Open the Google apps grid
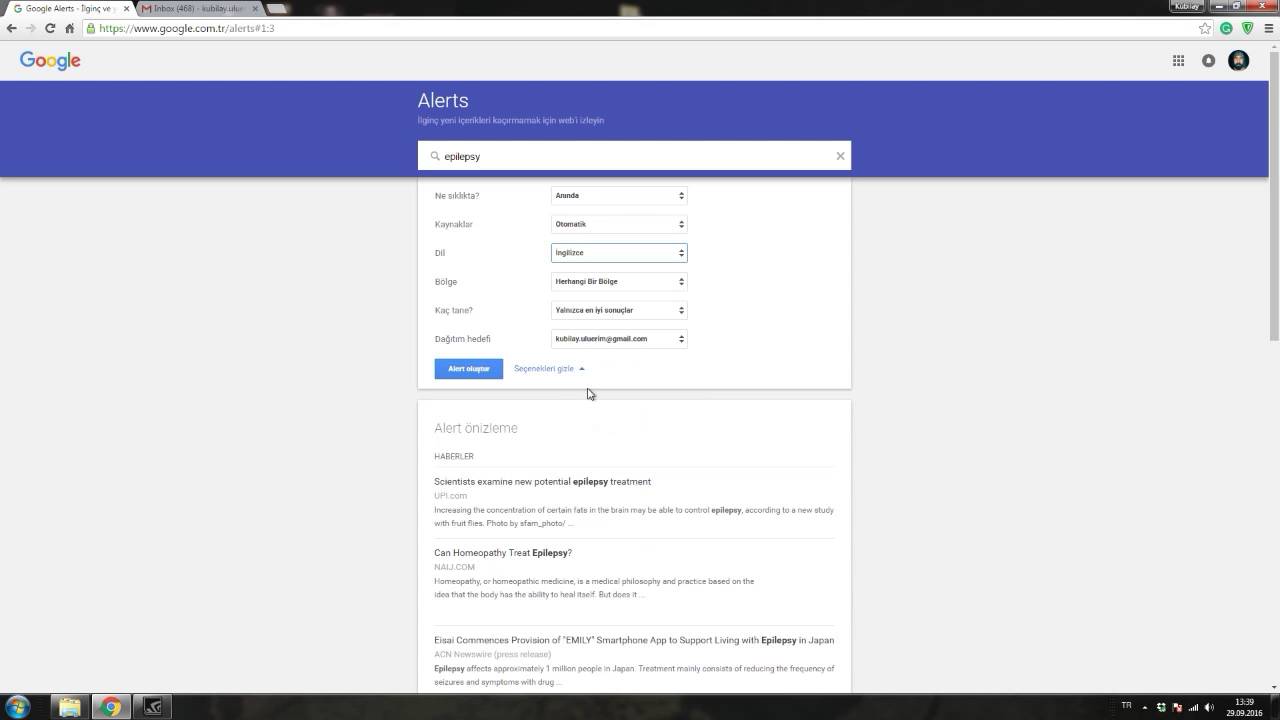The width and height of the screenshot is (1280, 720). point(1178,61)
